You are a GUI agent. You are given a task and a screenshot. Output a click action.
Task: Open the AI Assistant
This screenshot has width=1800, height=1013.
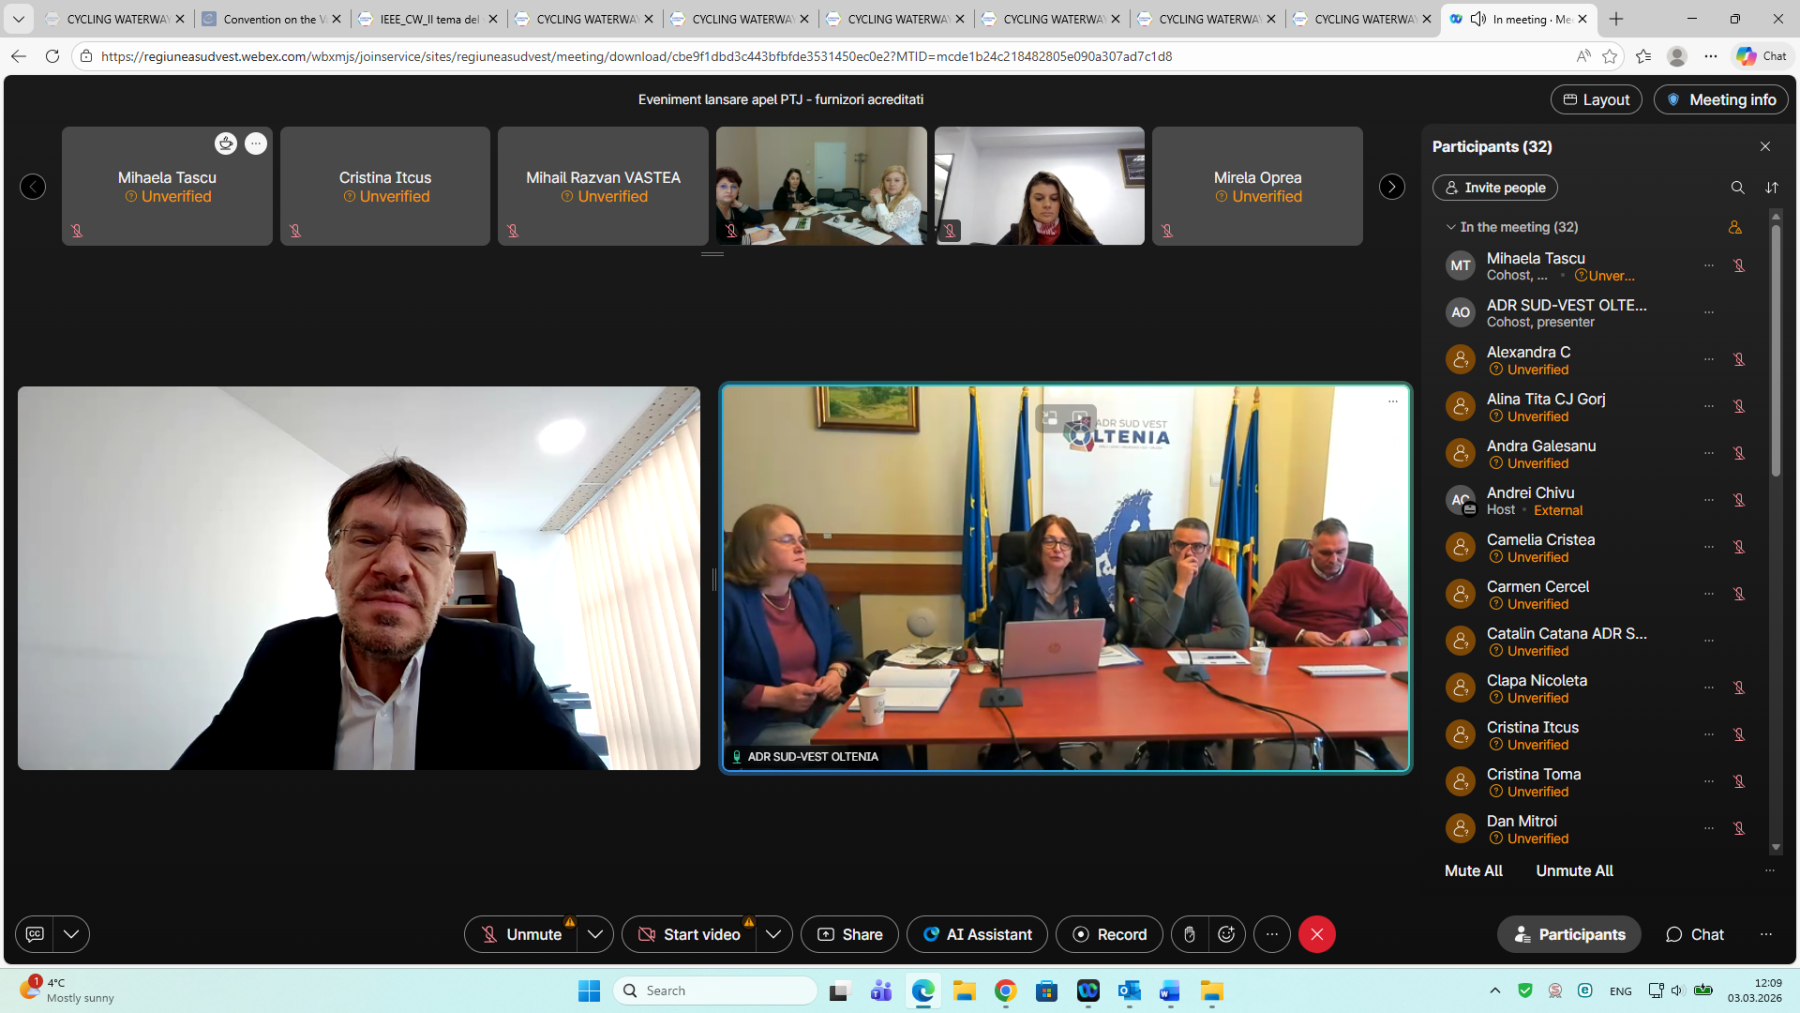tap(976, 934)
